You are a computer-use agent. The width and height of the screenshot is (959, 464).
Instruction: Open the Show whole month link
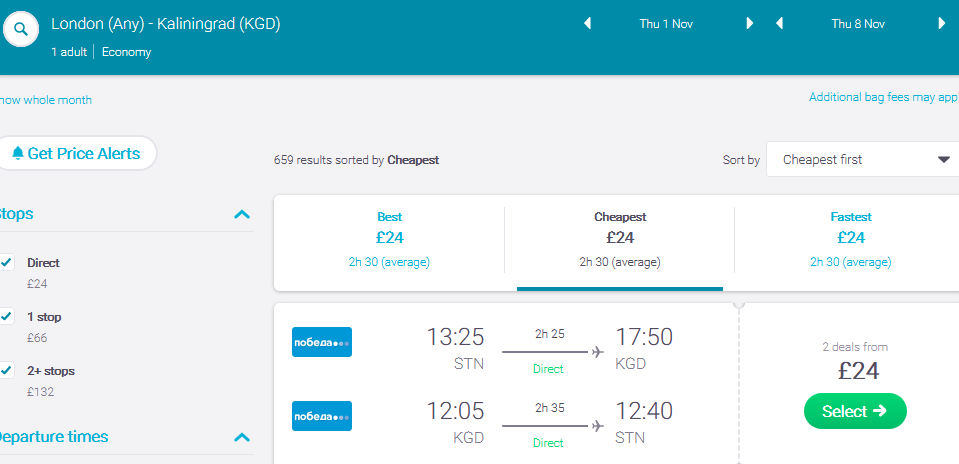click(45, 100)
